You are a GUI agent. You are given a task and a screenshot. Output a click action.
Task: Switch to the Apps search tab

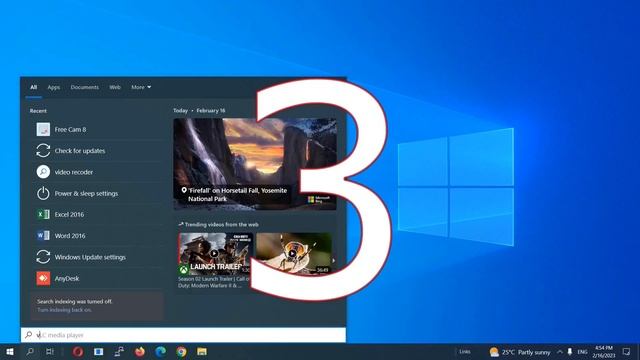(53, 87)
